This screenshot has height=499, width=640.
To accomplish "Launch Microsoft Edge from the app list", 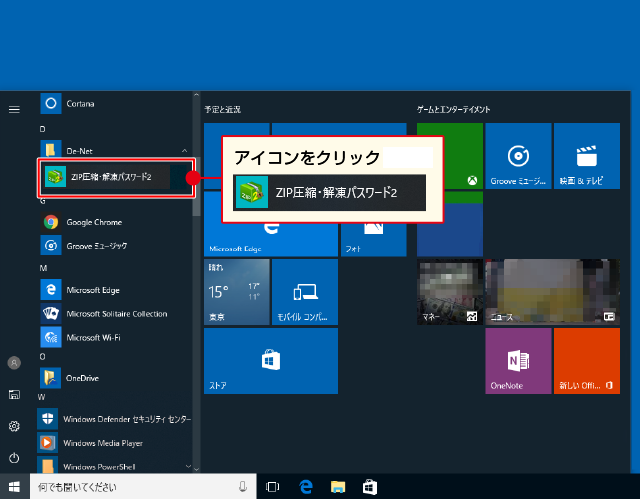I will point(114,290).
